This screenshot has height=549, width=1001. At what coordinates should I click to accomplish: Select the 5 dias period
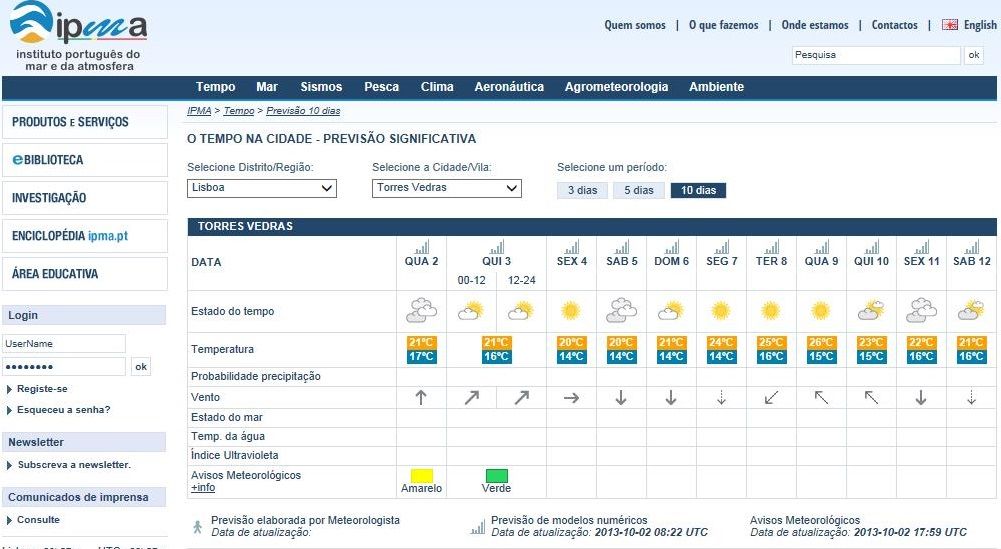[x=638, y=190]
